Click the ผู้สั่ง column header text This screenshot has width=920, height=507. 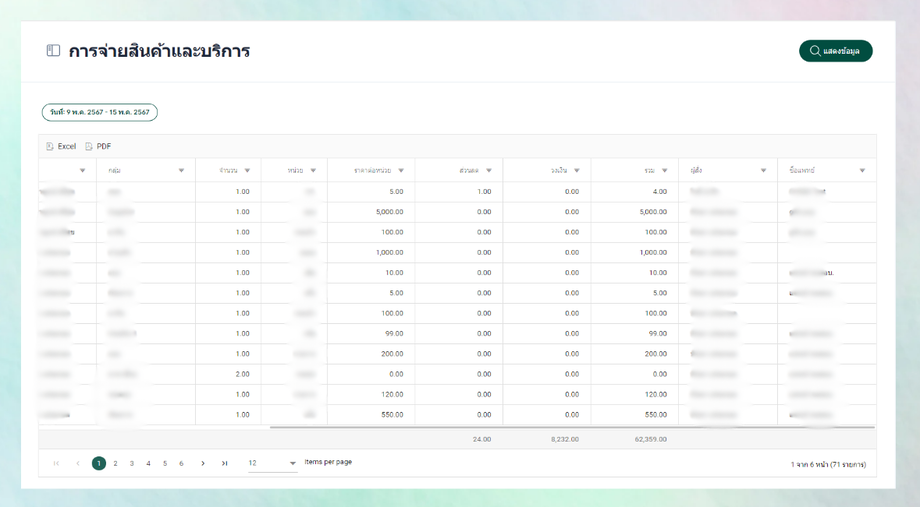tap(696, 170)
